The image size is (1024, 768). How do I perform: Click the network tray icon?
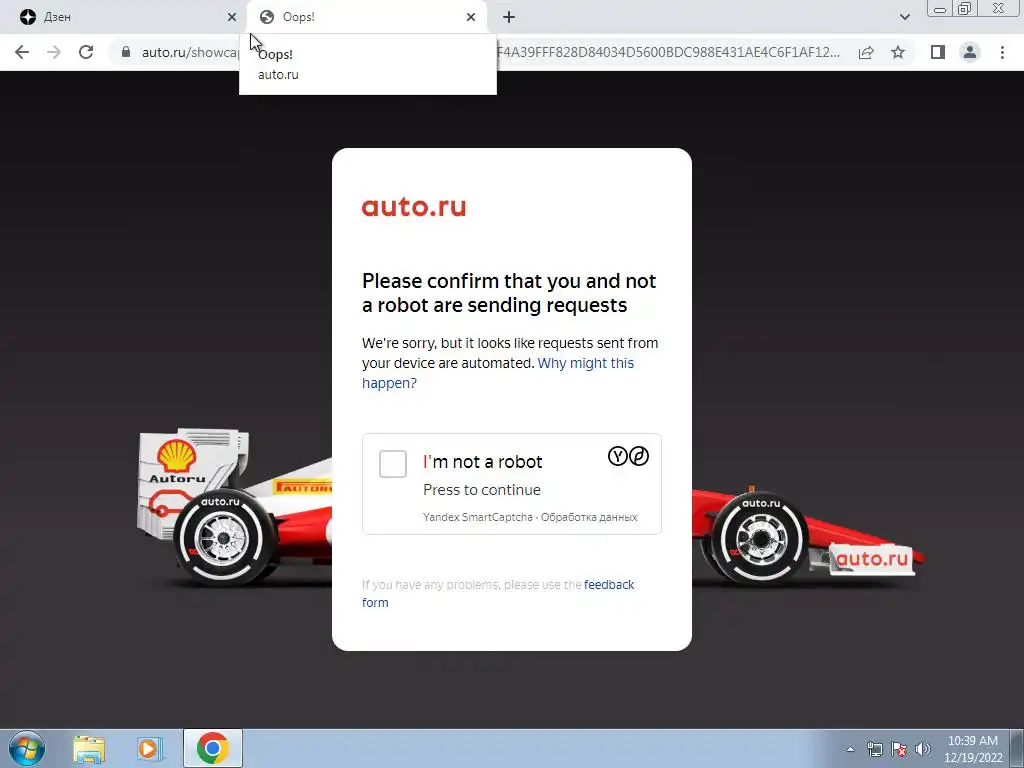point(874,749)
